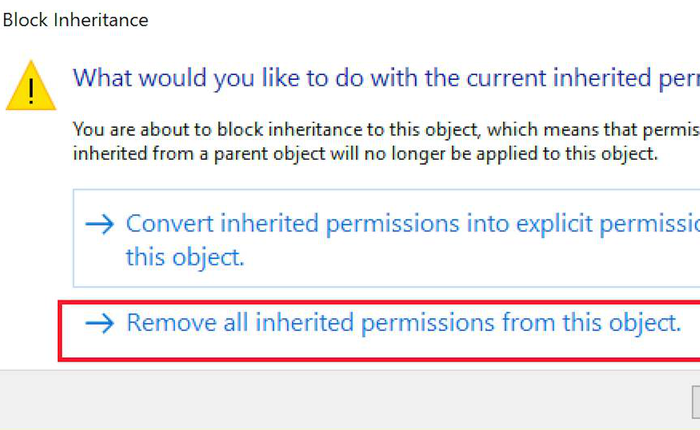The width and height of the screenshot is (700, 430).
Task: Click the Block Inheritance dialog title
Action: [76, 18]
